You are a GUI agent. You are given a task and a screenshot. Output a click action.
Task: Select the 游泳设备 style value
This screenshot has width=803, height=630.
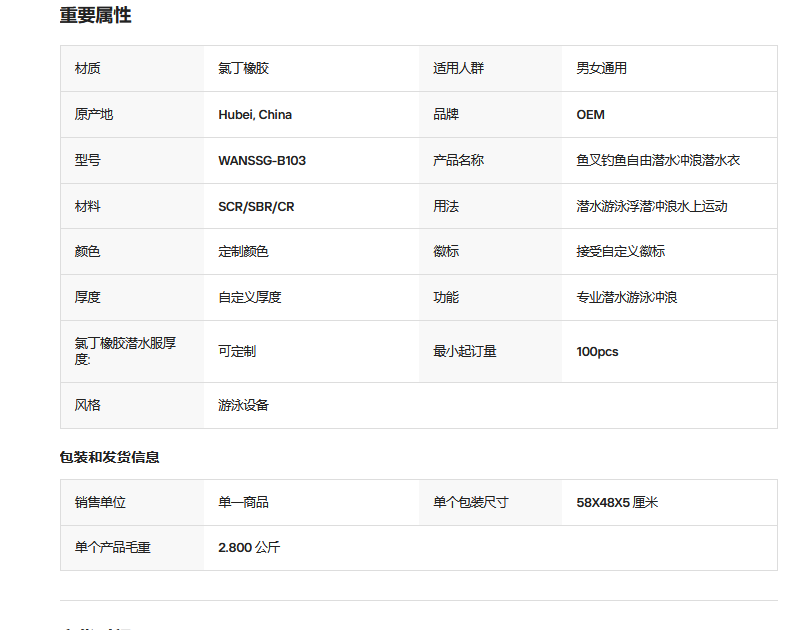pyautogui.click(x=243, y=406)
